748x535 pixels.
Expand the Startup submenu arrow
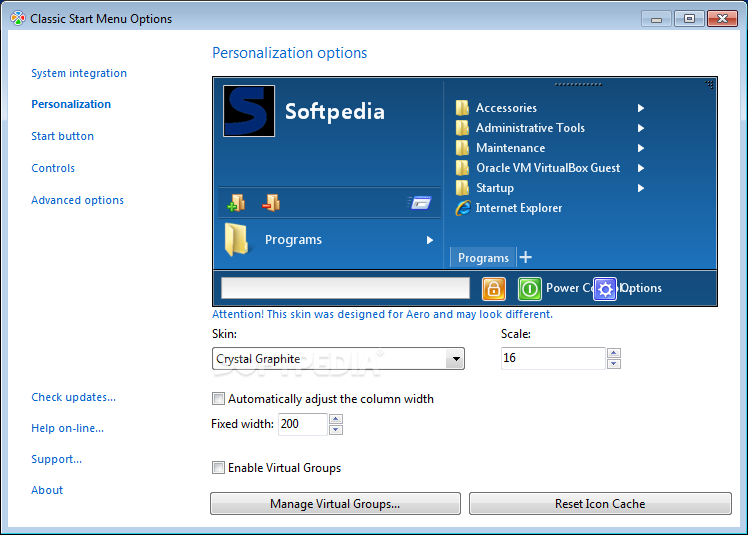click(x=641, y=189)
